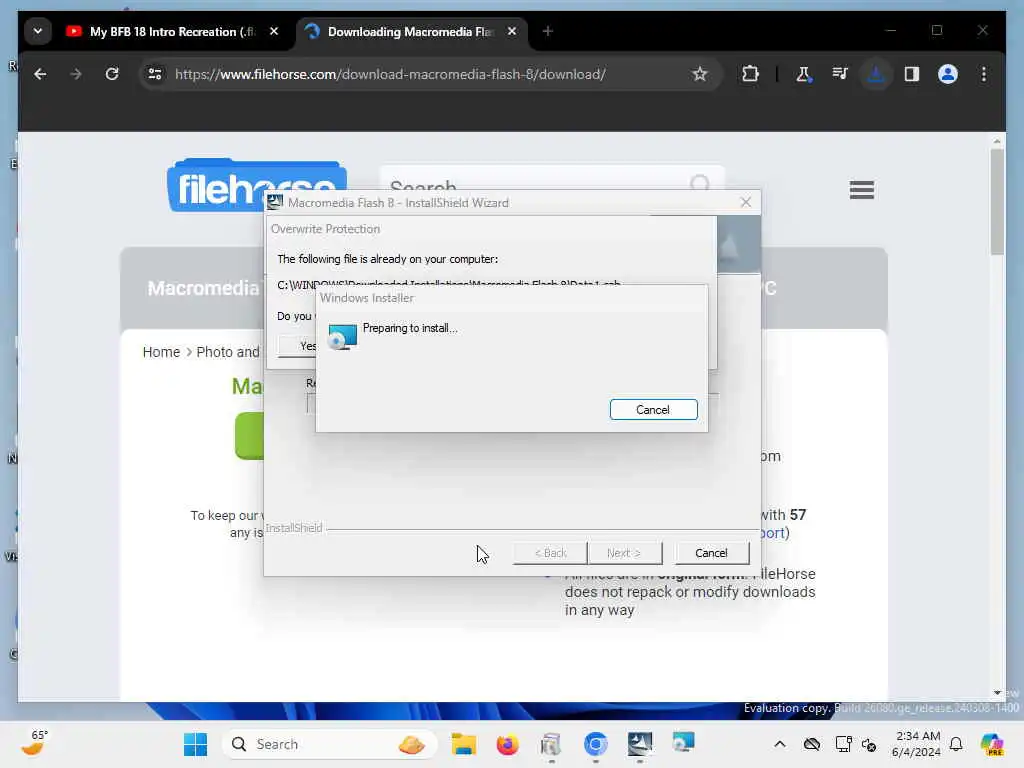The width and height of the screenshot is (1024, 768).
Task: Click the InstallShield Wizard title bar icon
Action: (x=275, y=202)
